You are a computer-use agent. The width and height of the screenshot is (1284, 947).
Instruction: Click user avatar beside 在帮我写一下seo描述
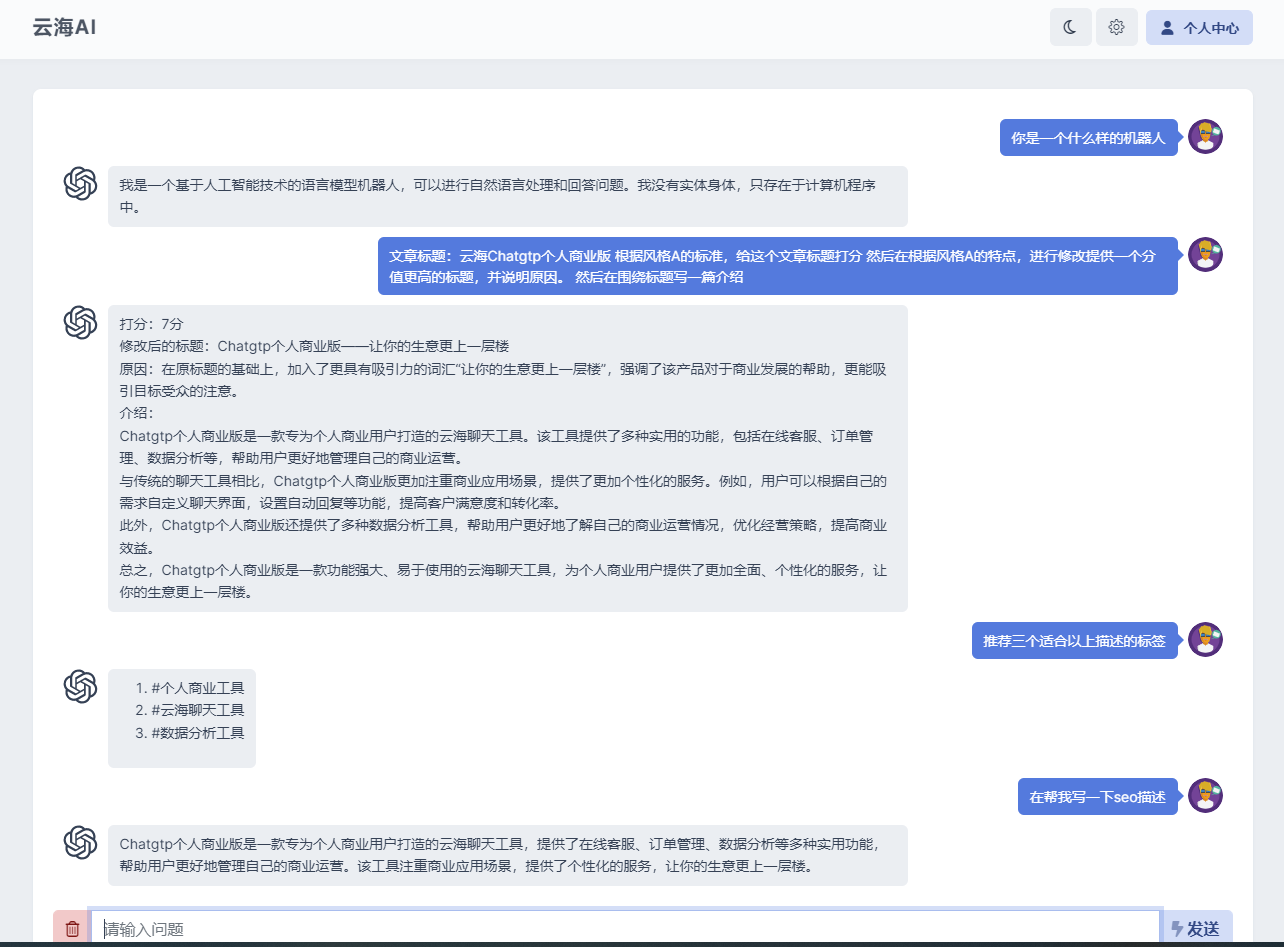1206,795
